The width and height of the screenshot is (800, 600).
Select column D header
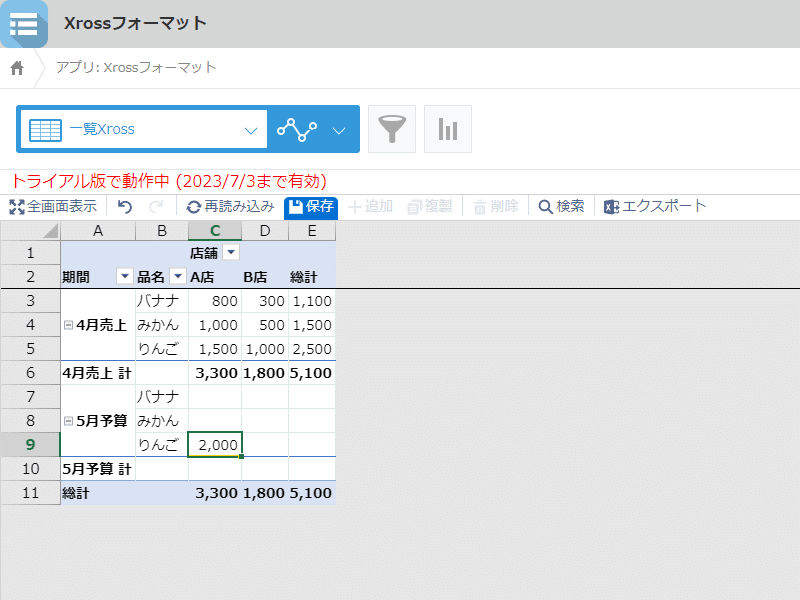(x=265, y=231)
